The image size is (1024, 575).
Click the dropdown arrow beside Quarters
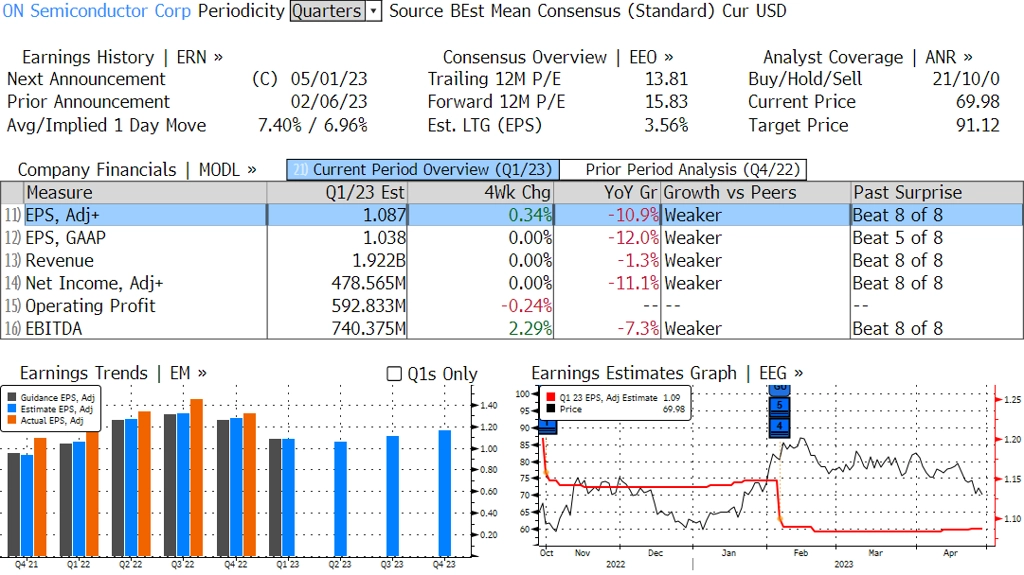point(374,11)
